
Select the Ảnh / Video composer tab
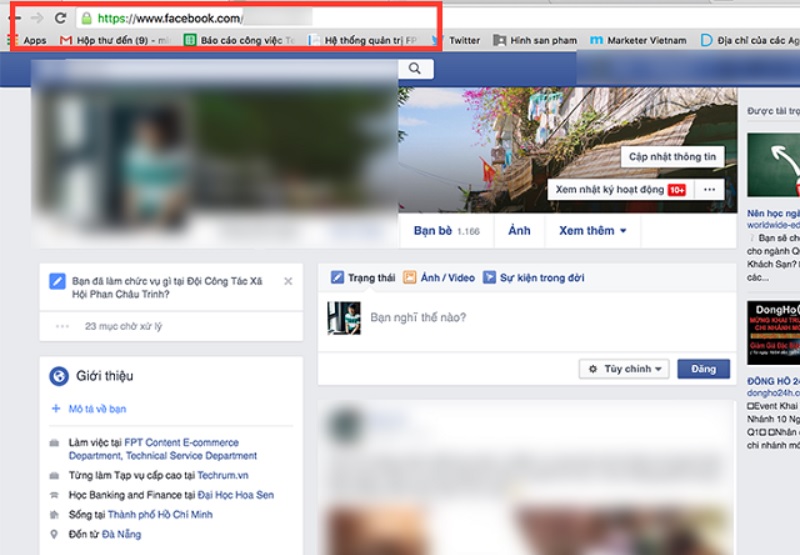coord(439,278)
